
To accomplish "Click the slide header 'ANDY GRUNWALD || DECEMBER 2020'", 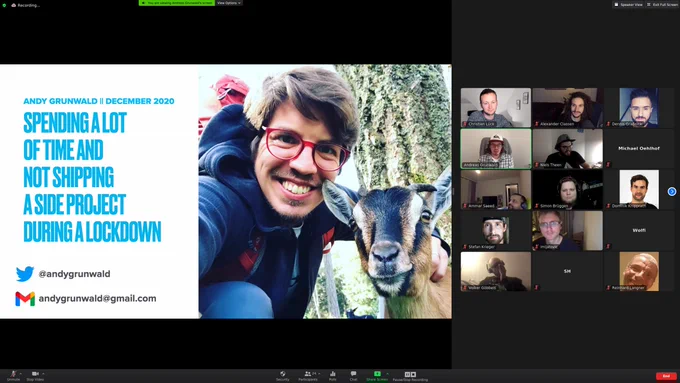I will pyautogui.click(x=99, y=101).
